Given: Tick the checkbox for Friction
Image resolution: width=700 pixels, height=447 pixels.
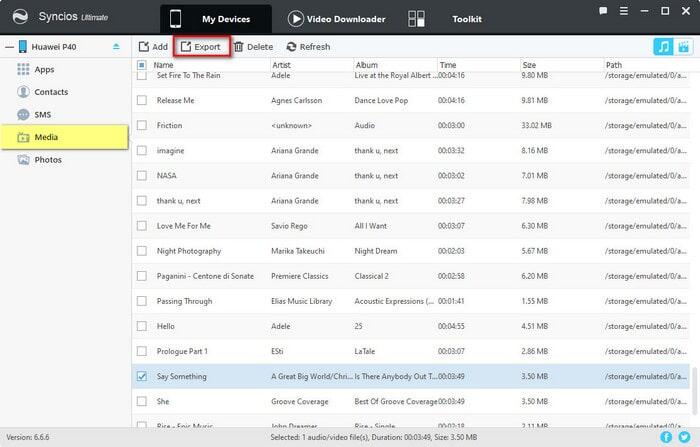Looking at the screenshot, I should point(141,125).
